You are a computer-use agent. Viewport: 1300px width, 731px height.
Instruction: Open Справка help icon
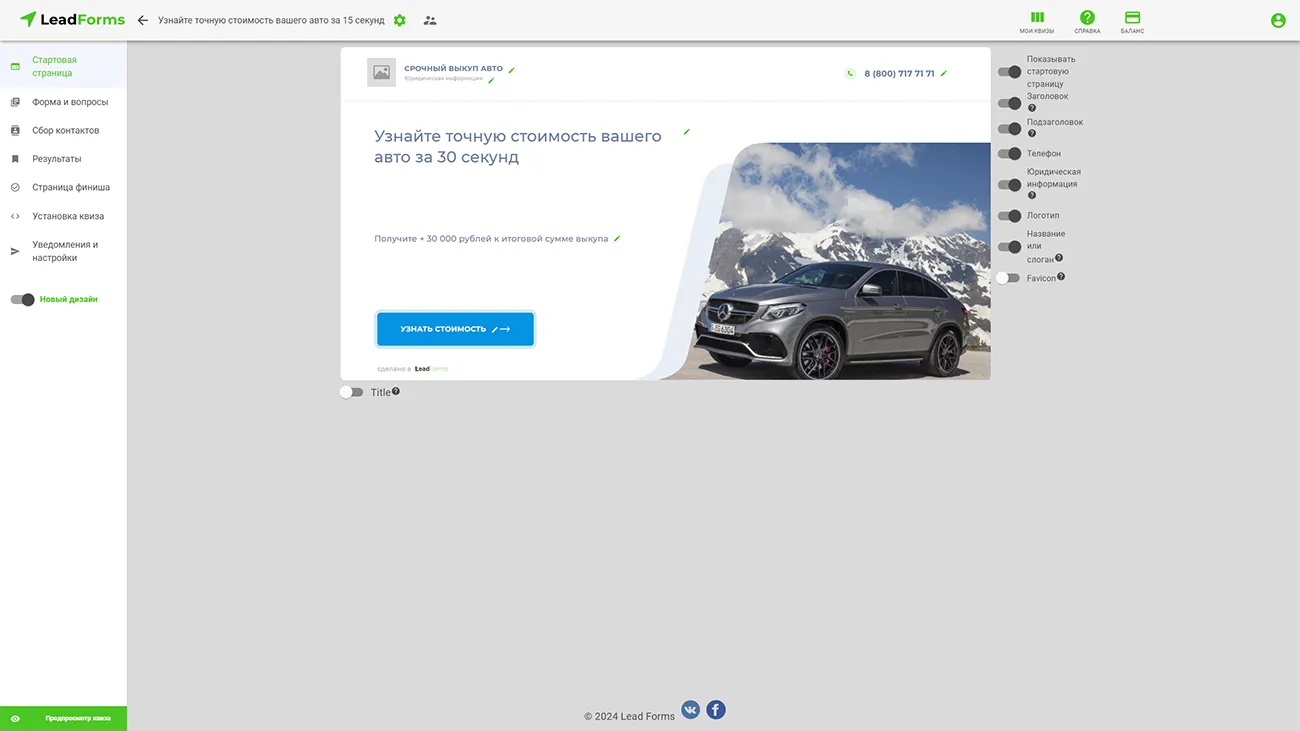coord(1087,18)
